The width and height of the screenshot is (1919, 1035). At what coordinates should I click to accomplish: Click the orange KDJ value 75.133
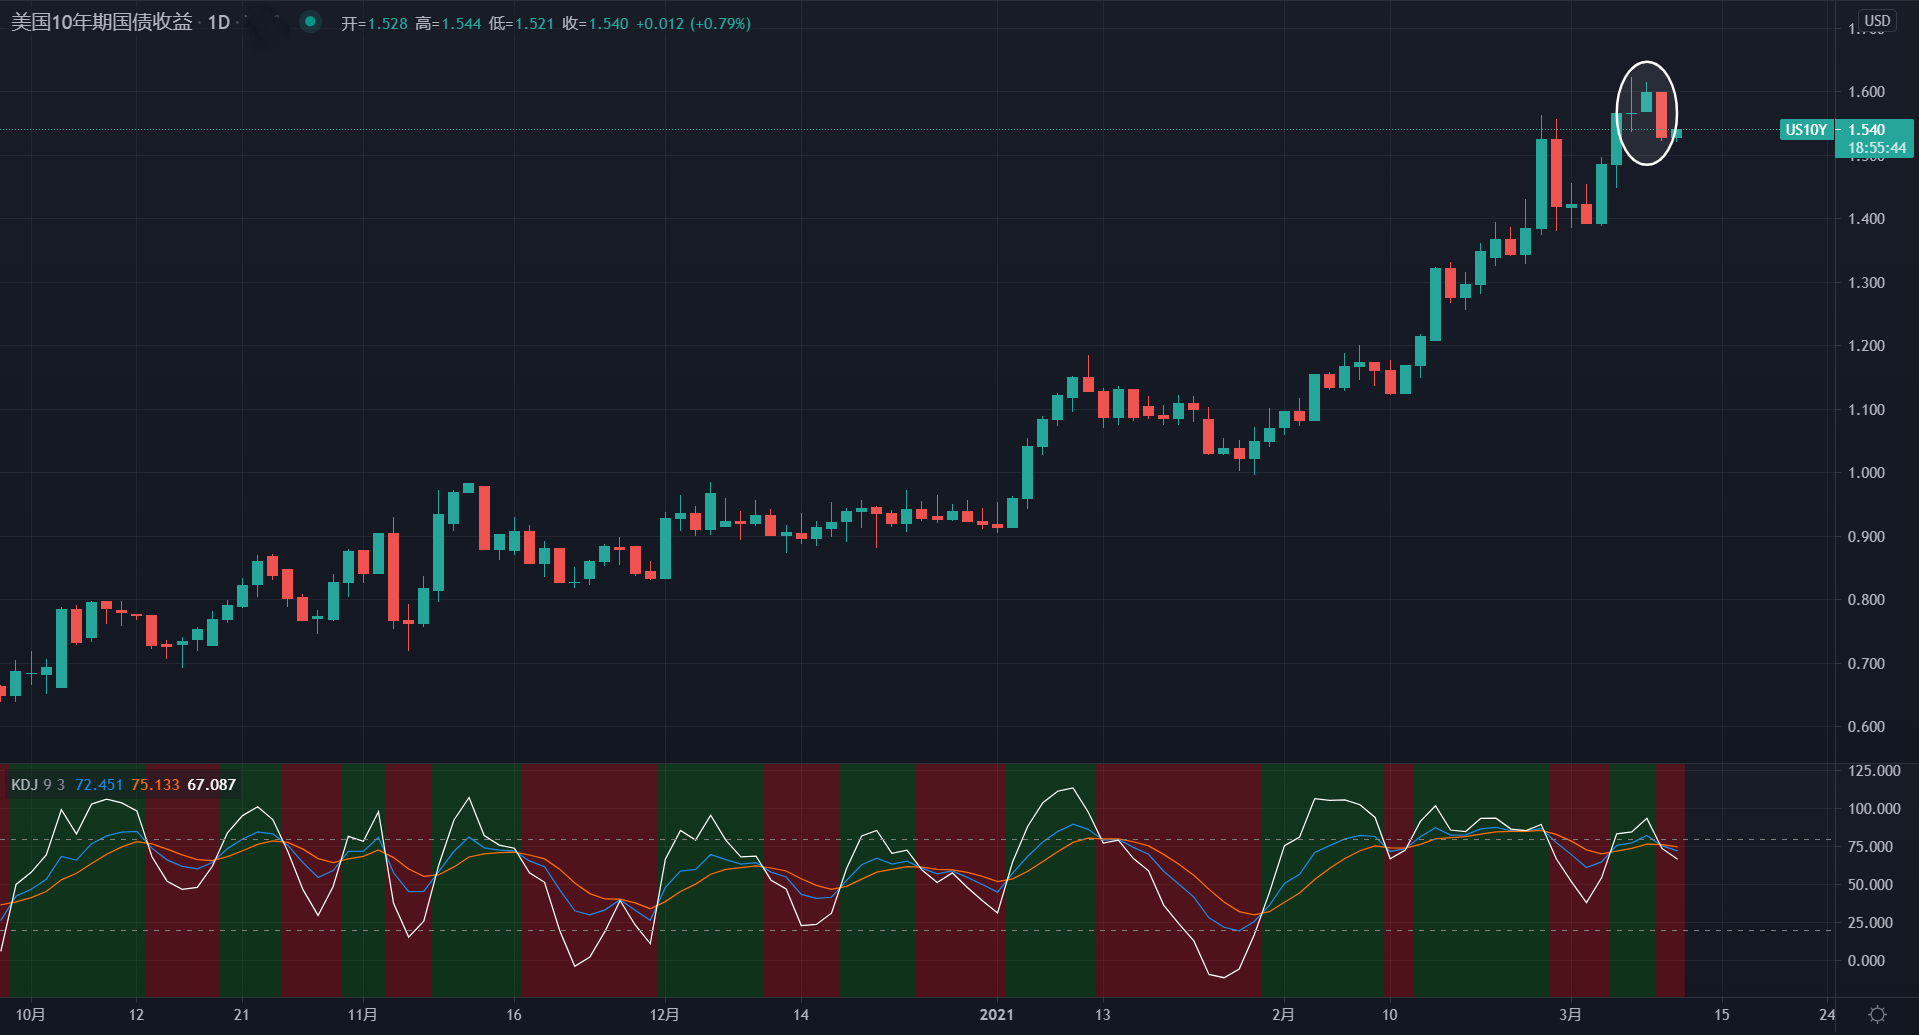point(155,784)
